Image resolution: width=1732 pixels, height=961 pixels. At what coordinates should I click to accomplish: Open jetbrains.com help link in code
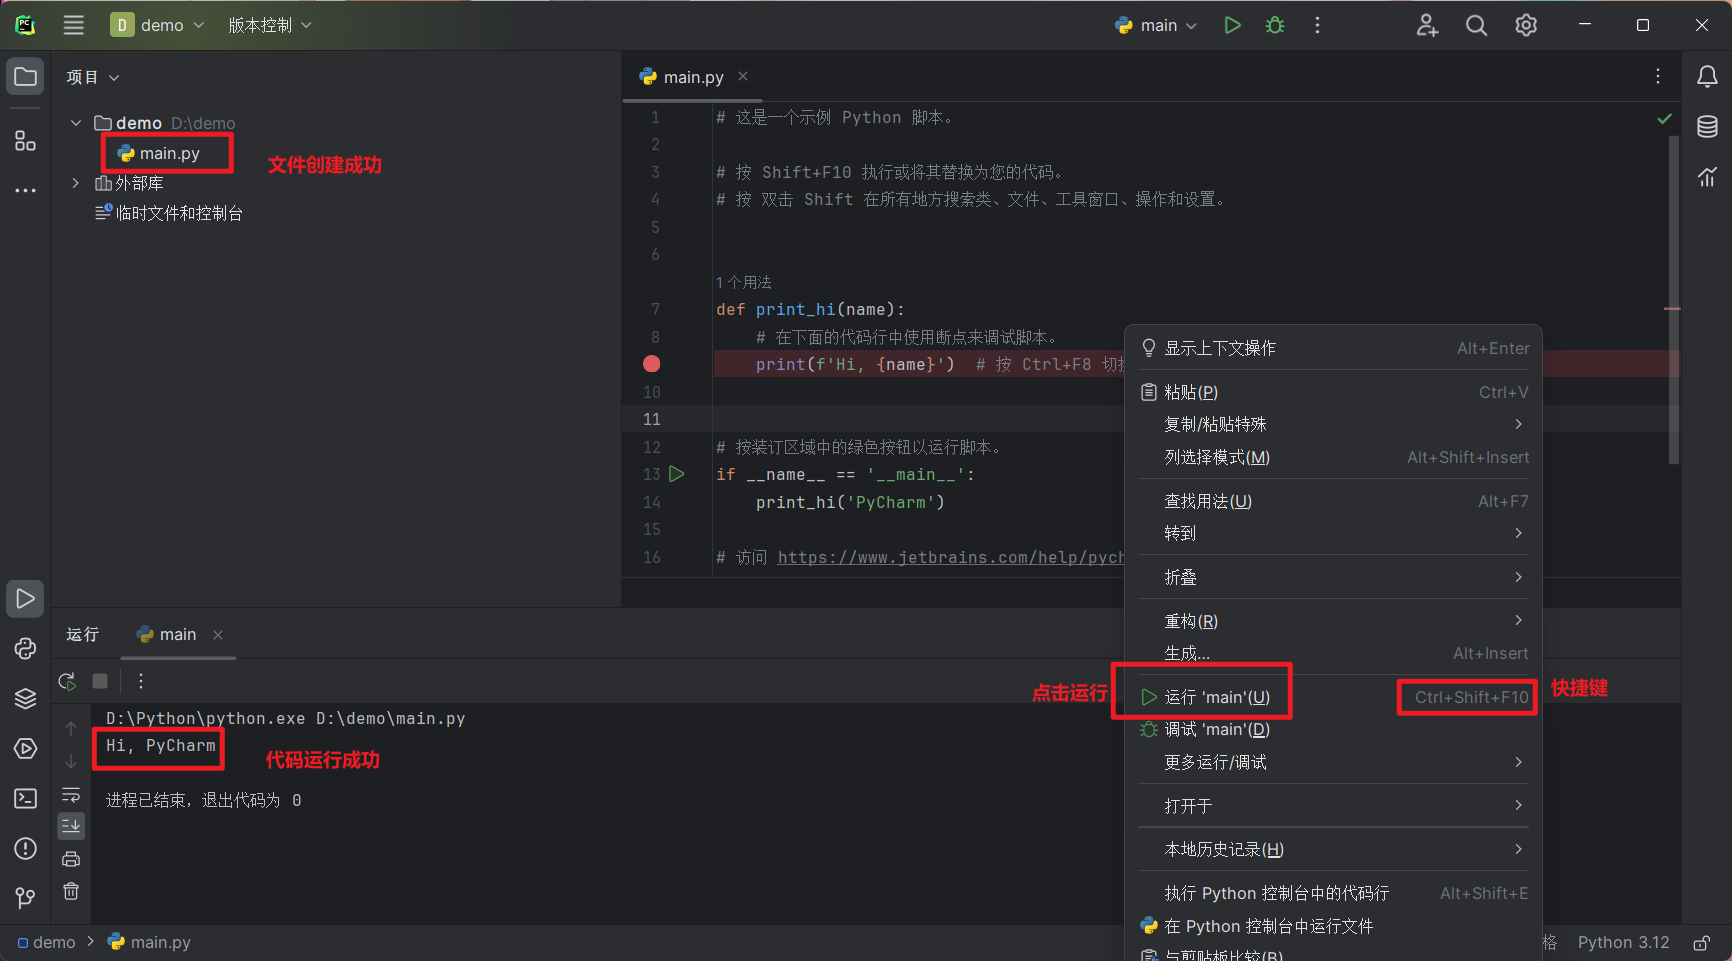[951, 557]
